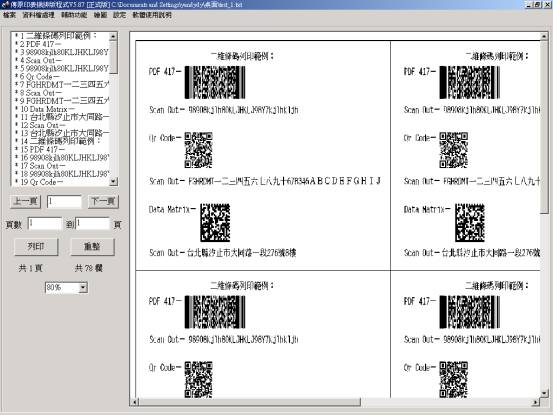Select list row 2 PDF 417
Image resolution: width=553 pixels, height=415 pixels.
click(61, 44)
